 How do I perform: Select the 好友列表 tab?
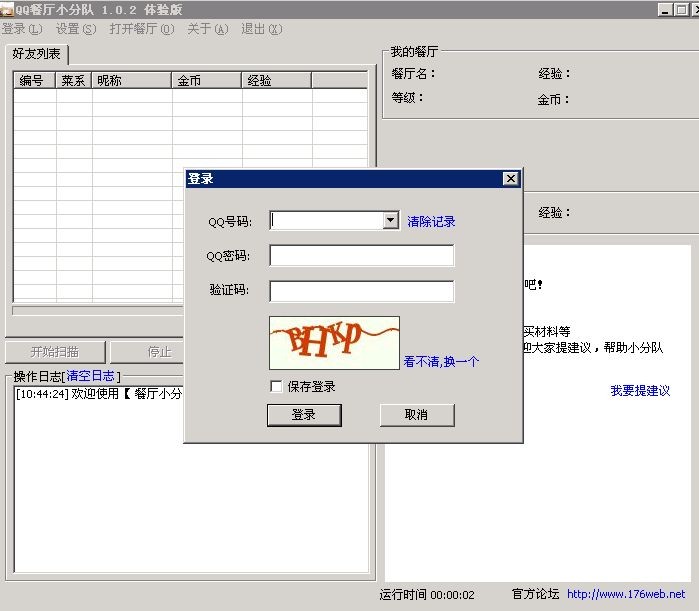36,54
